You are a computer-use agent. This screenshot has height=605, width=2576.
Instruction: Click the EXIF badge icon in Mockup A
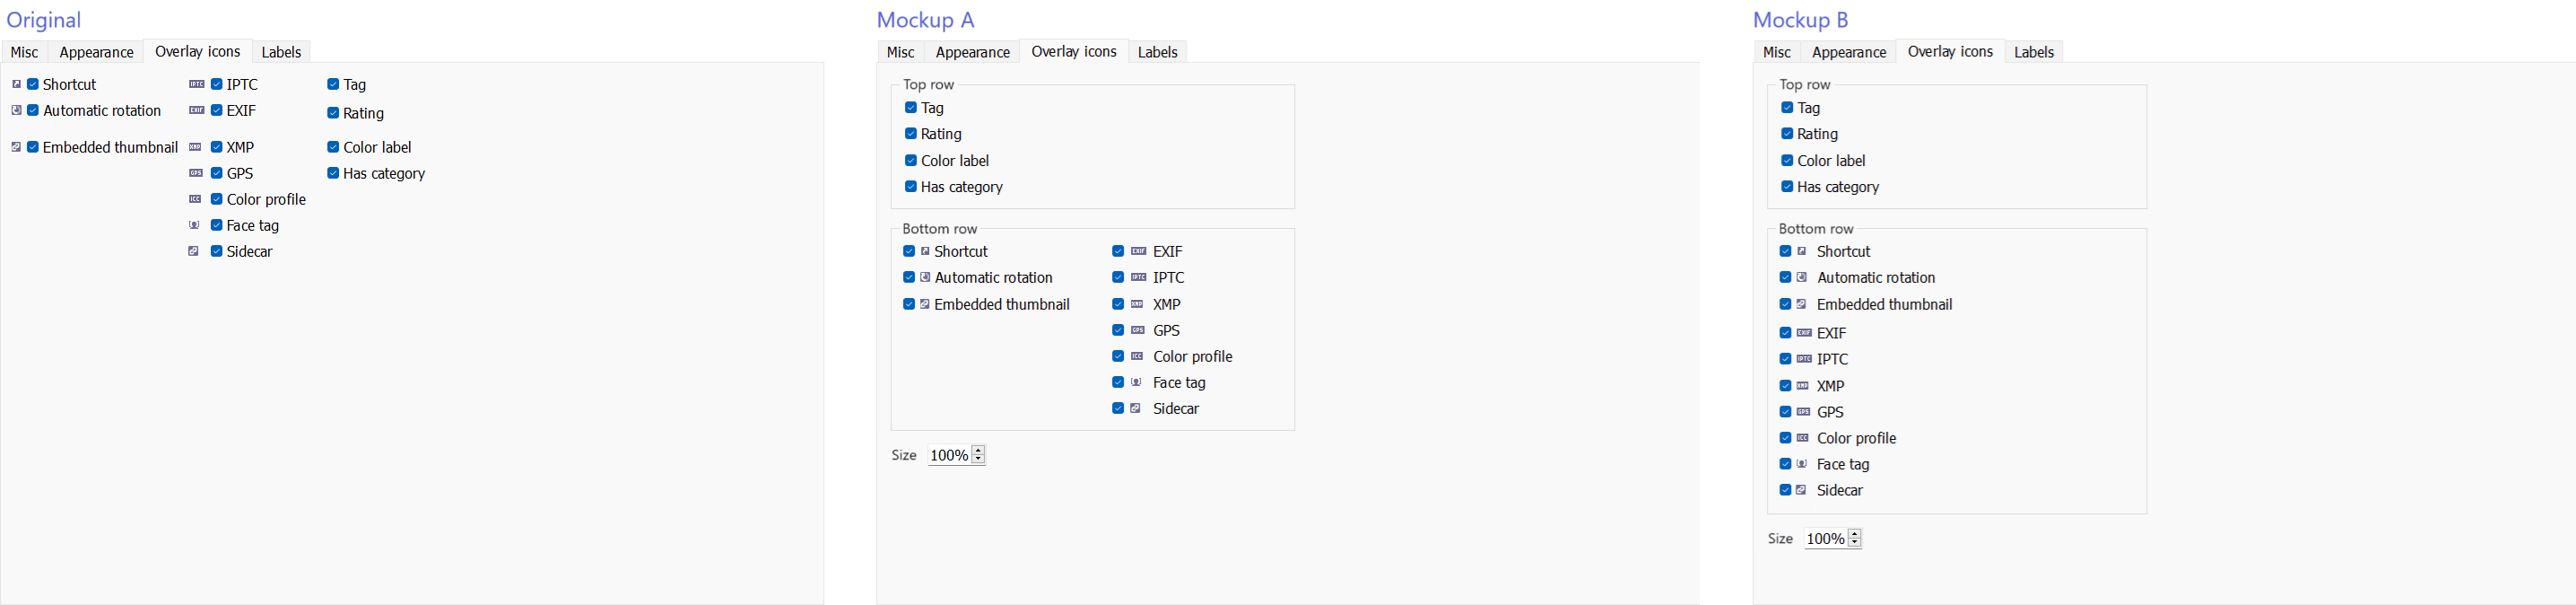[1138, 251]
